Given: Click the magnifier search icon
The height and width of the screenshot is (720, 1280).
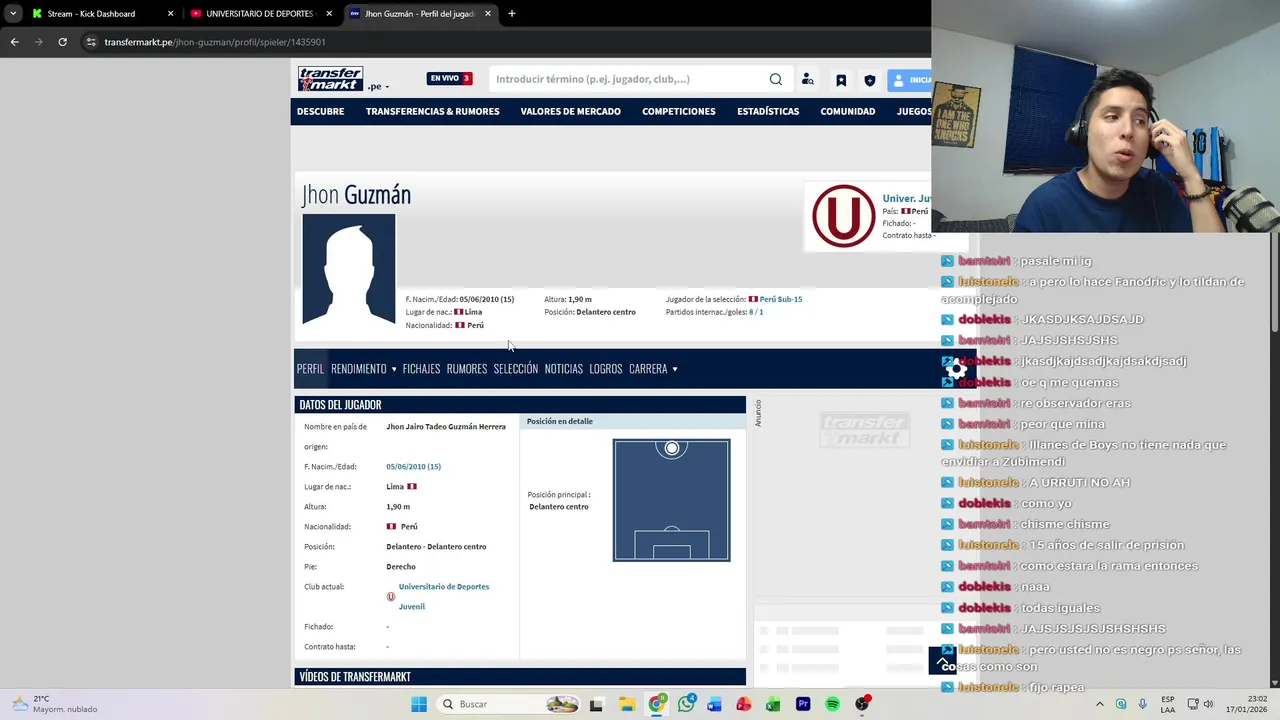Looking at the screenshot, I should tap(776, 79).
